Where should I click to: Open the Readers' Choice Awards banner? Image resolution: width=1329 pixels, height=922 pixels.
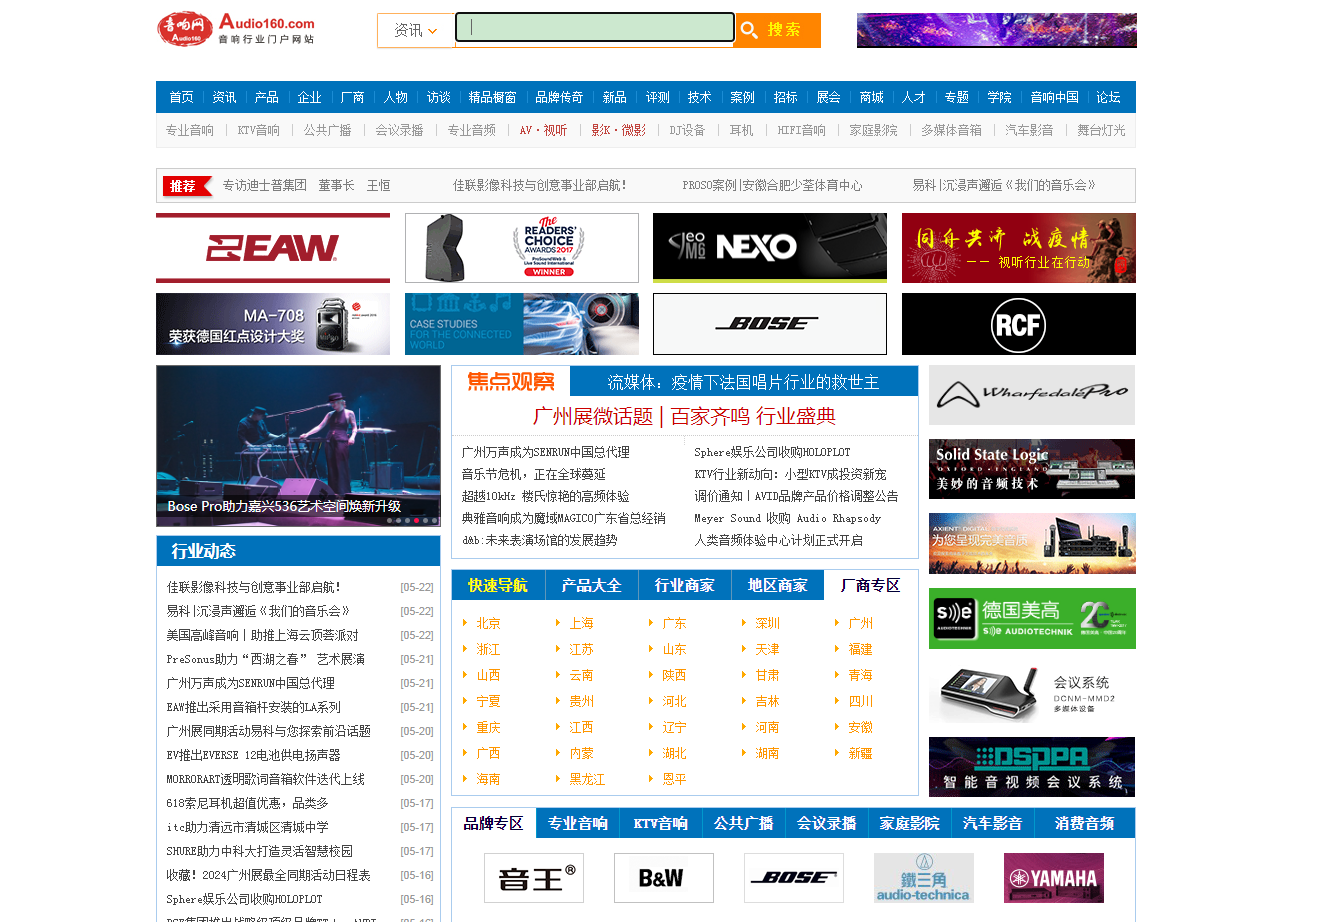(522, 248)
